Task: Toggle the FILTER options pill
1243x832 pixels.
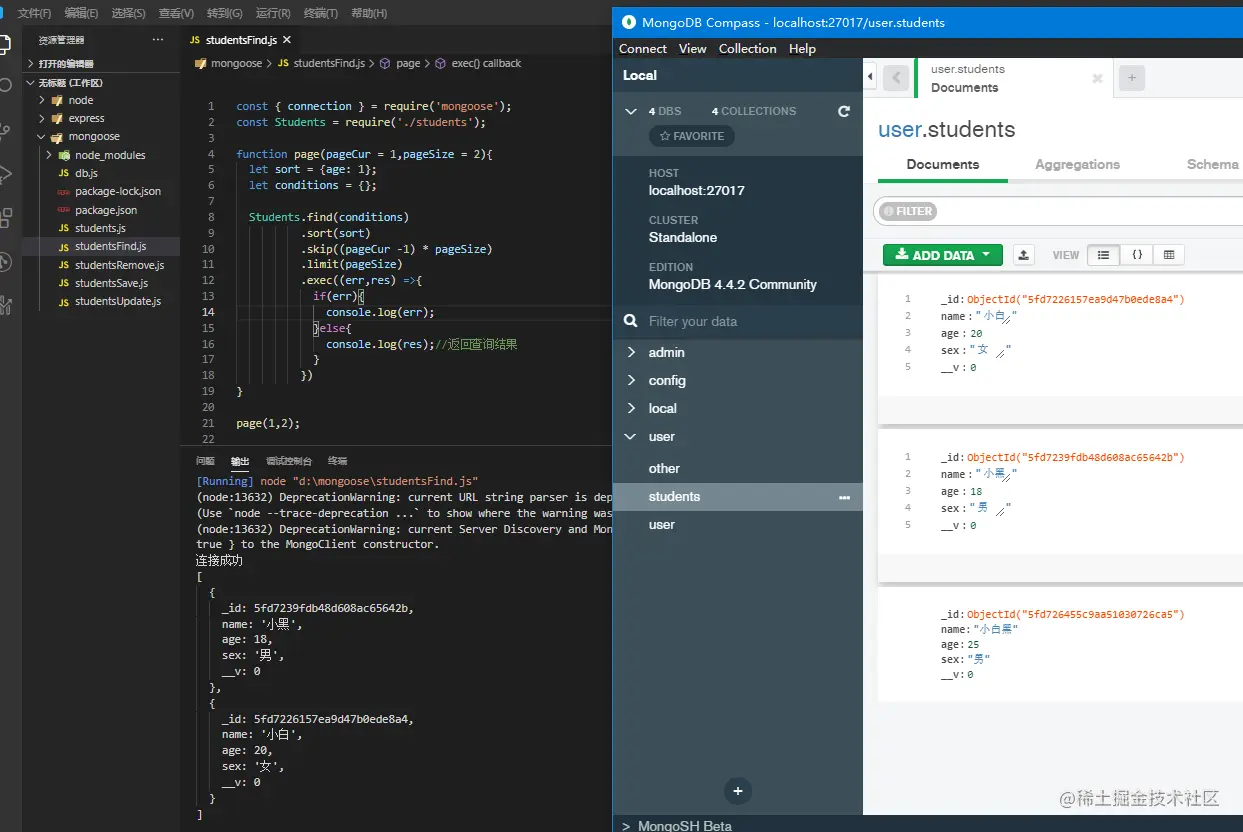Action: [907, 211]
